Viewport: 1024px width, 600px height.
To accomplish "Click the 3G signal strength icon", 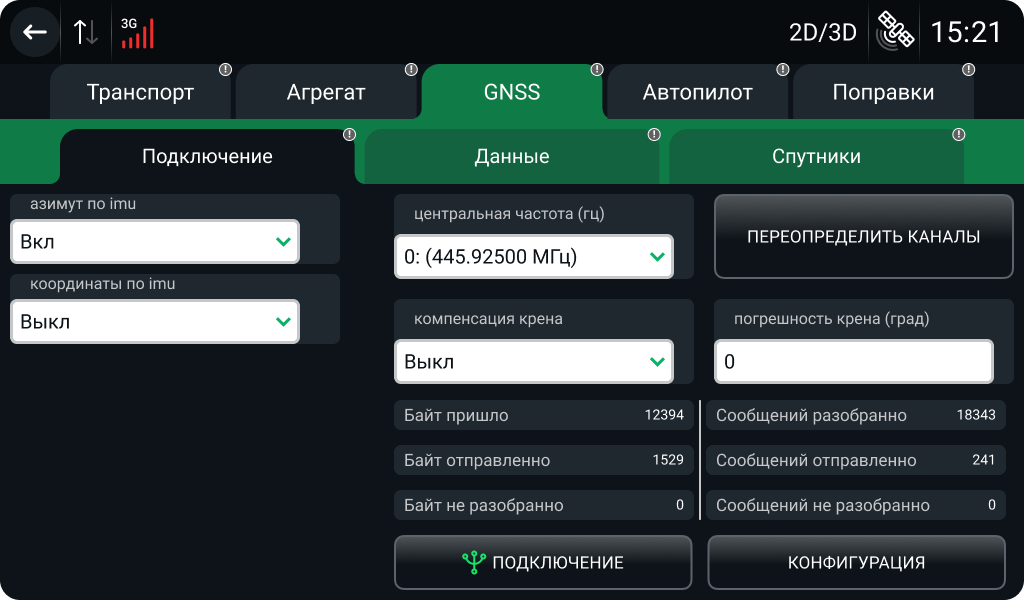I will 138,33.
